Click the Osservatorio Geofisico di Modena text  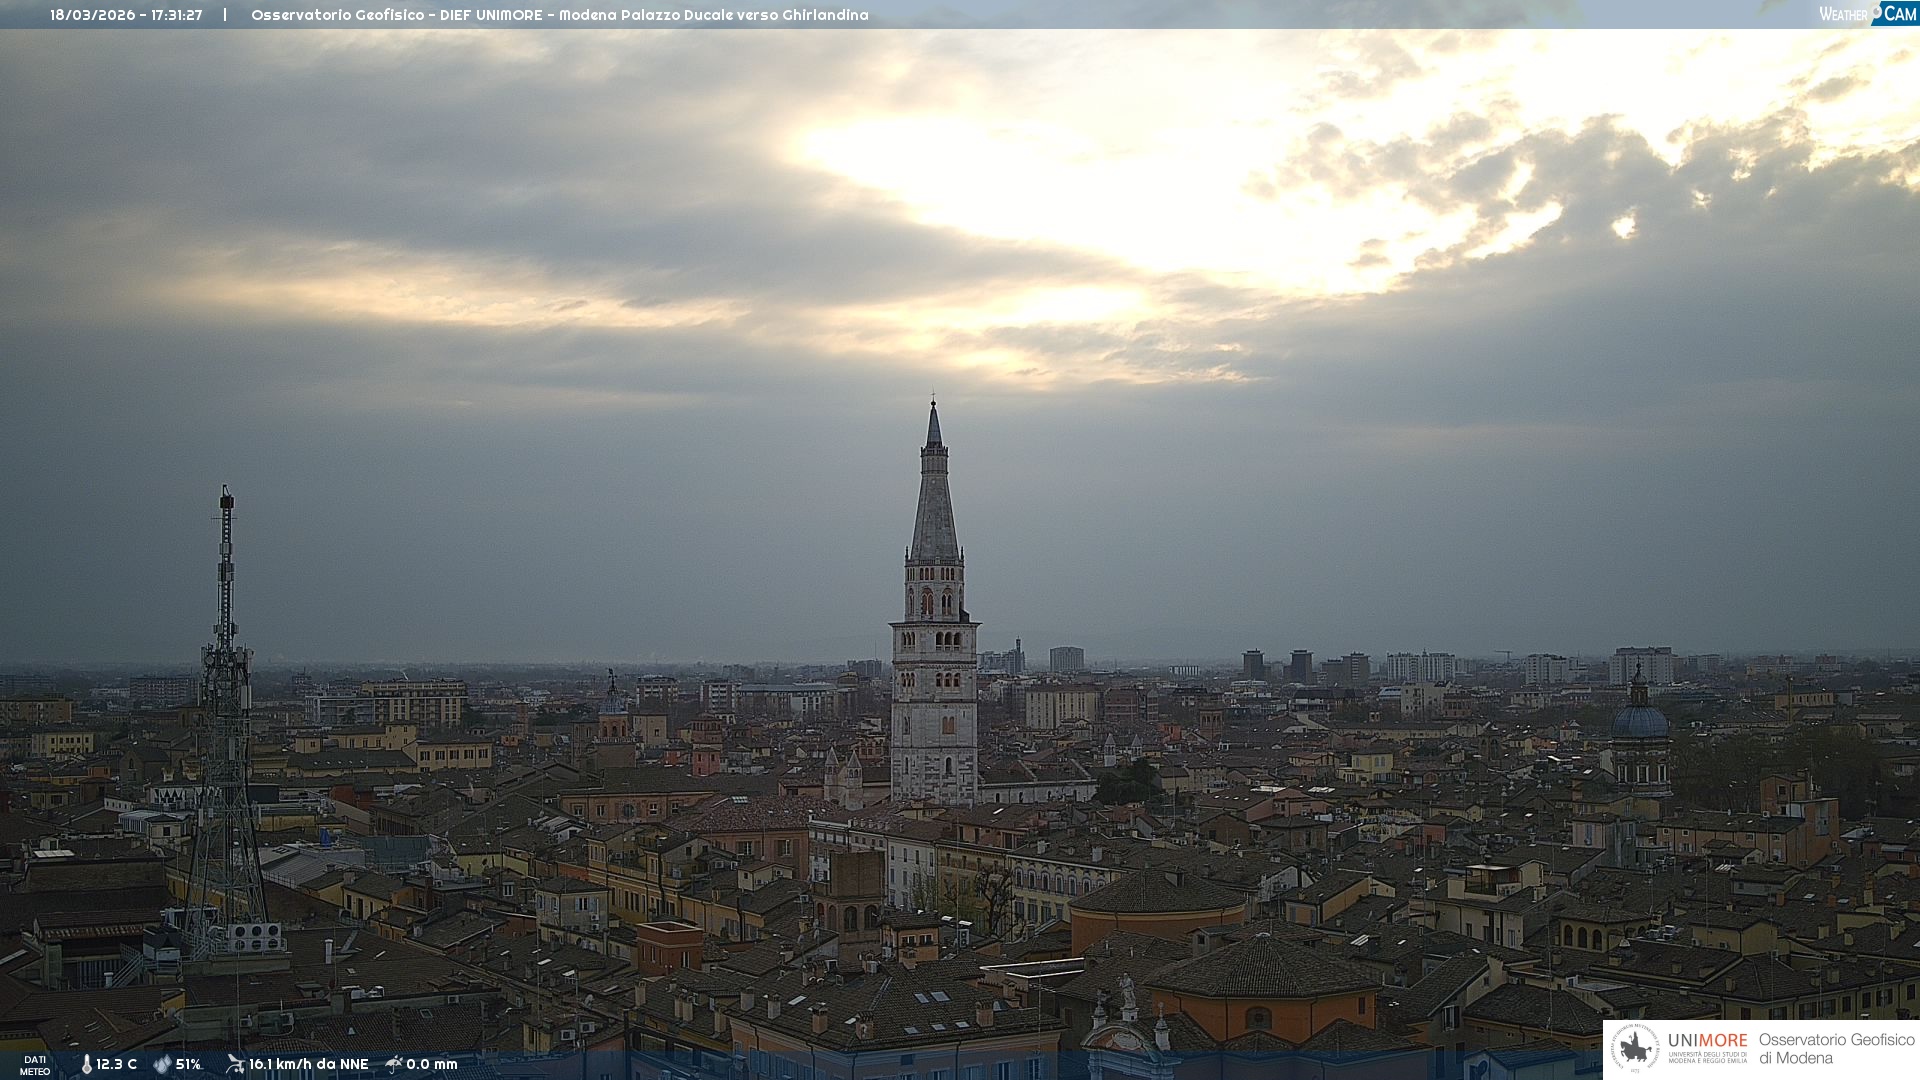1836,1049
